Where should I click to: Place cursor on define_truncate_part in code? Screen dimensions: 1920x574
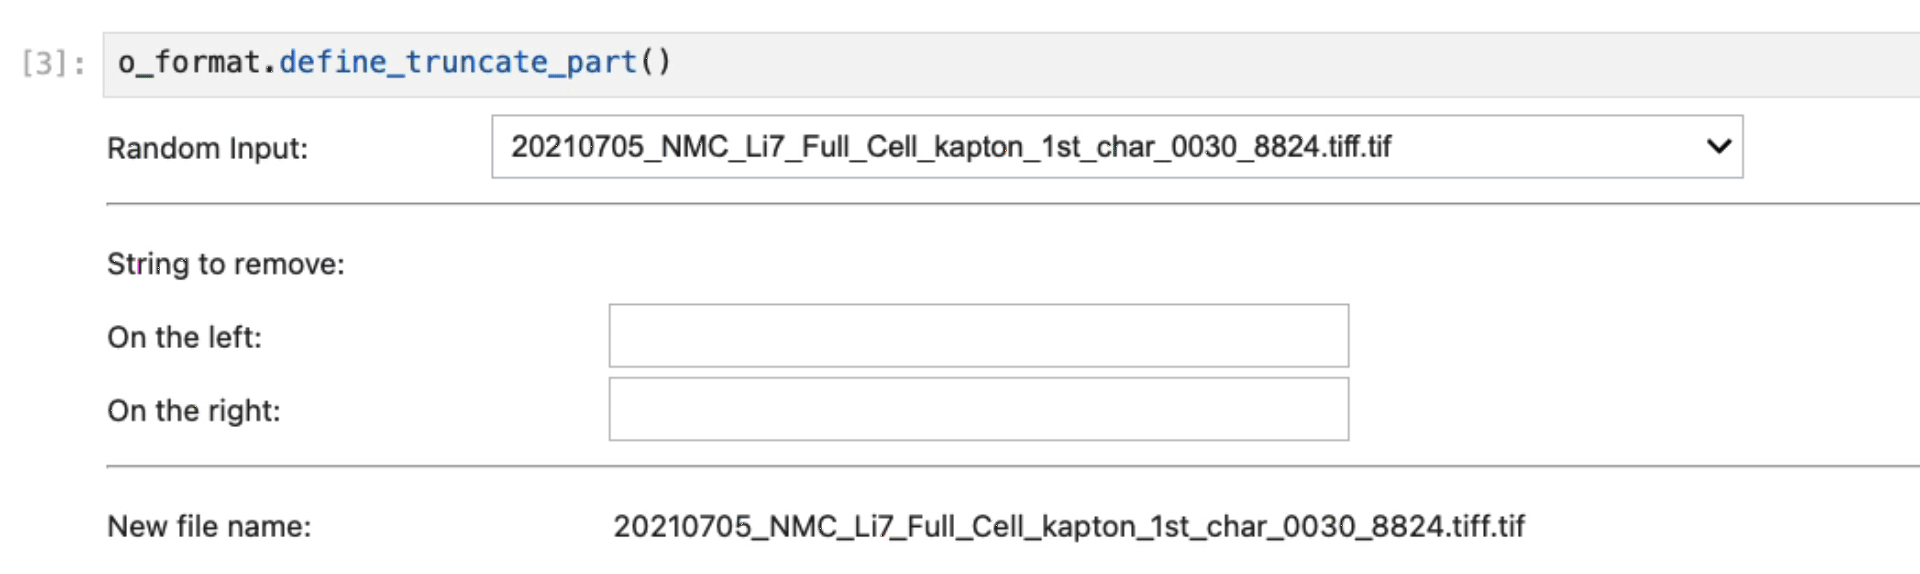pyautogui.click(x=458, y=63)
